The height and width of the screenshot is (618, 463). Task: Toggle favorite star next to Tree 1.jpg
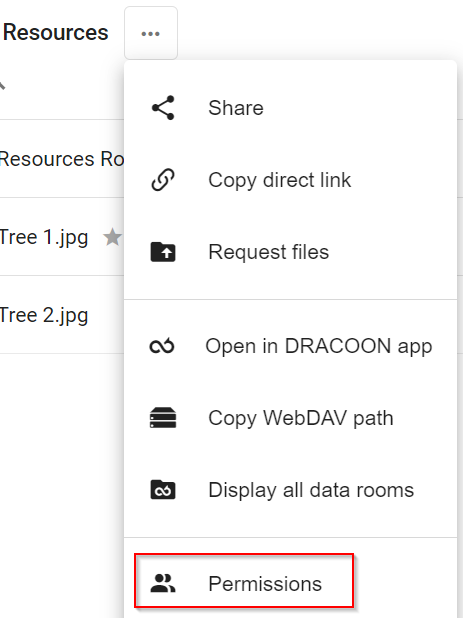(x=113, y=237)
